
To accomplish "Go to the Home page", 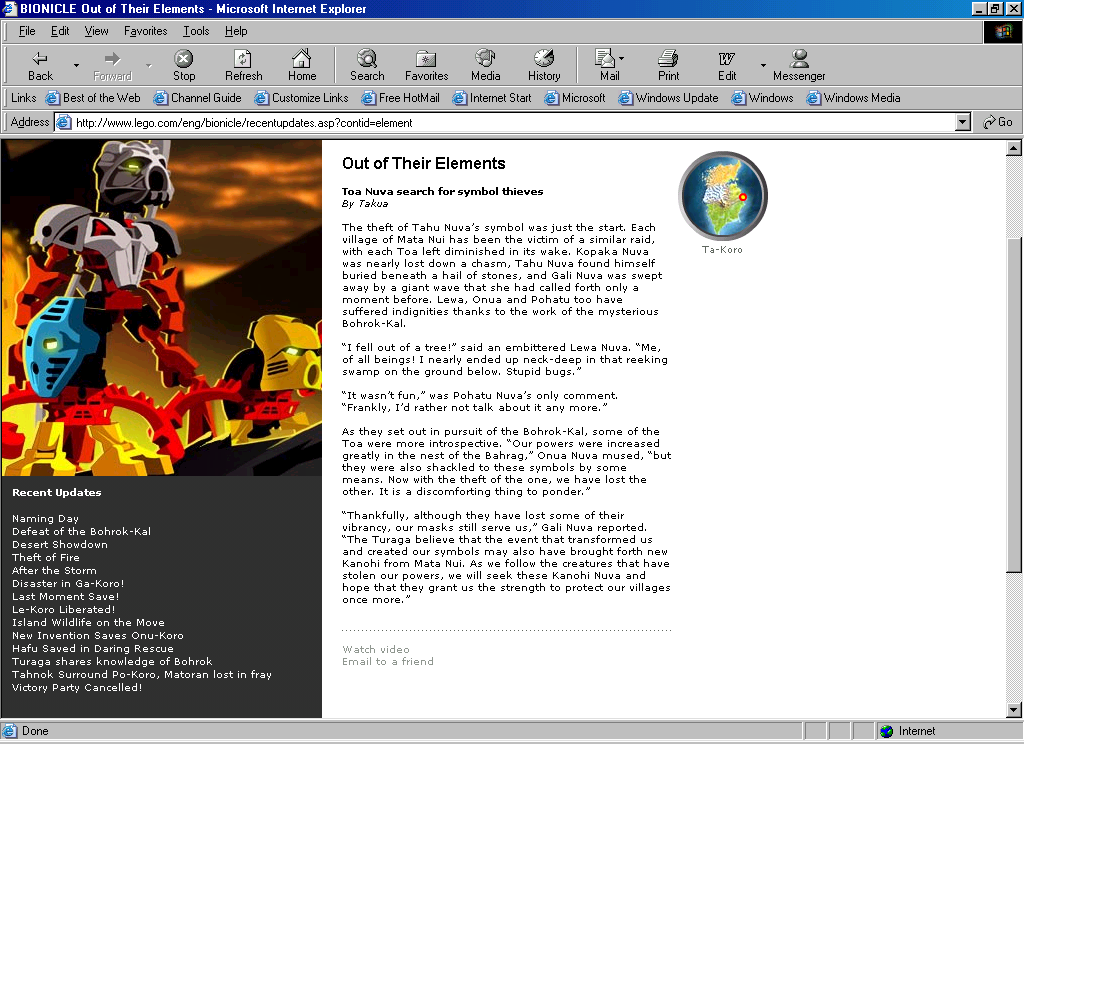I will tap(302, 65).
